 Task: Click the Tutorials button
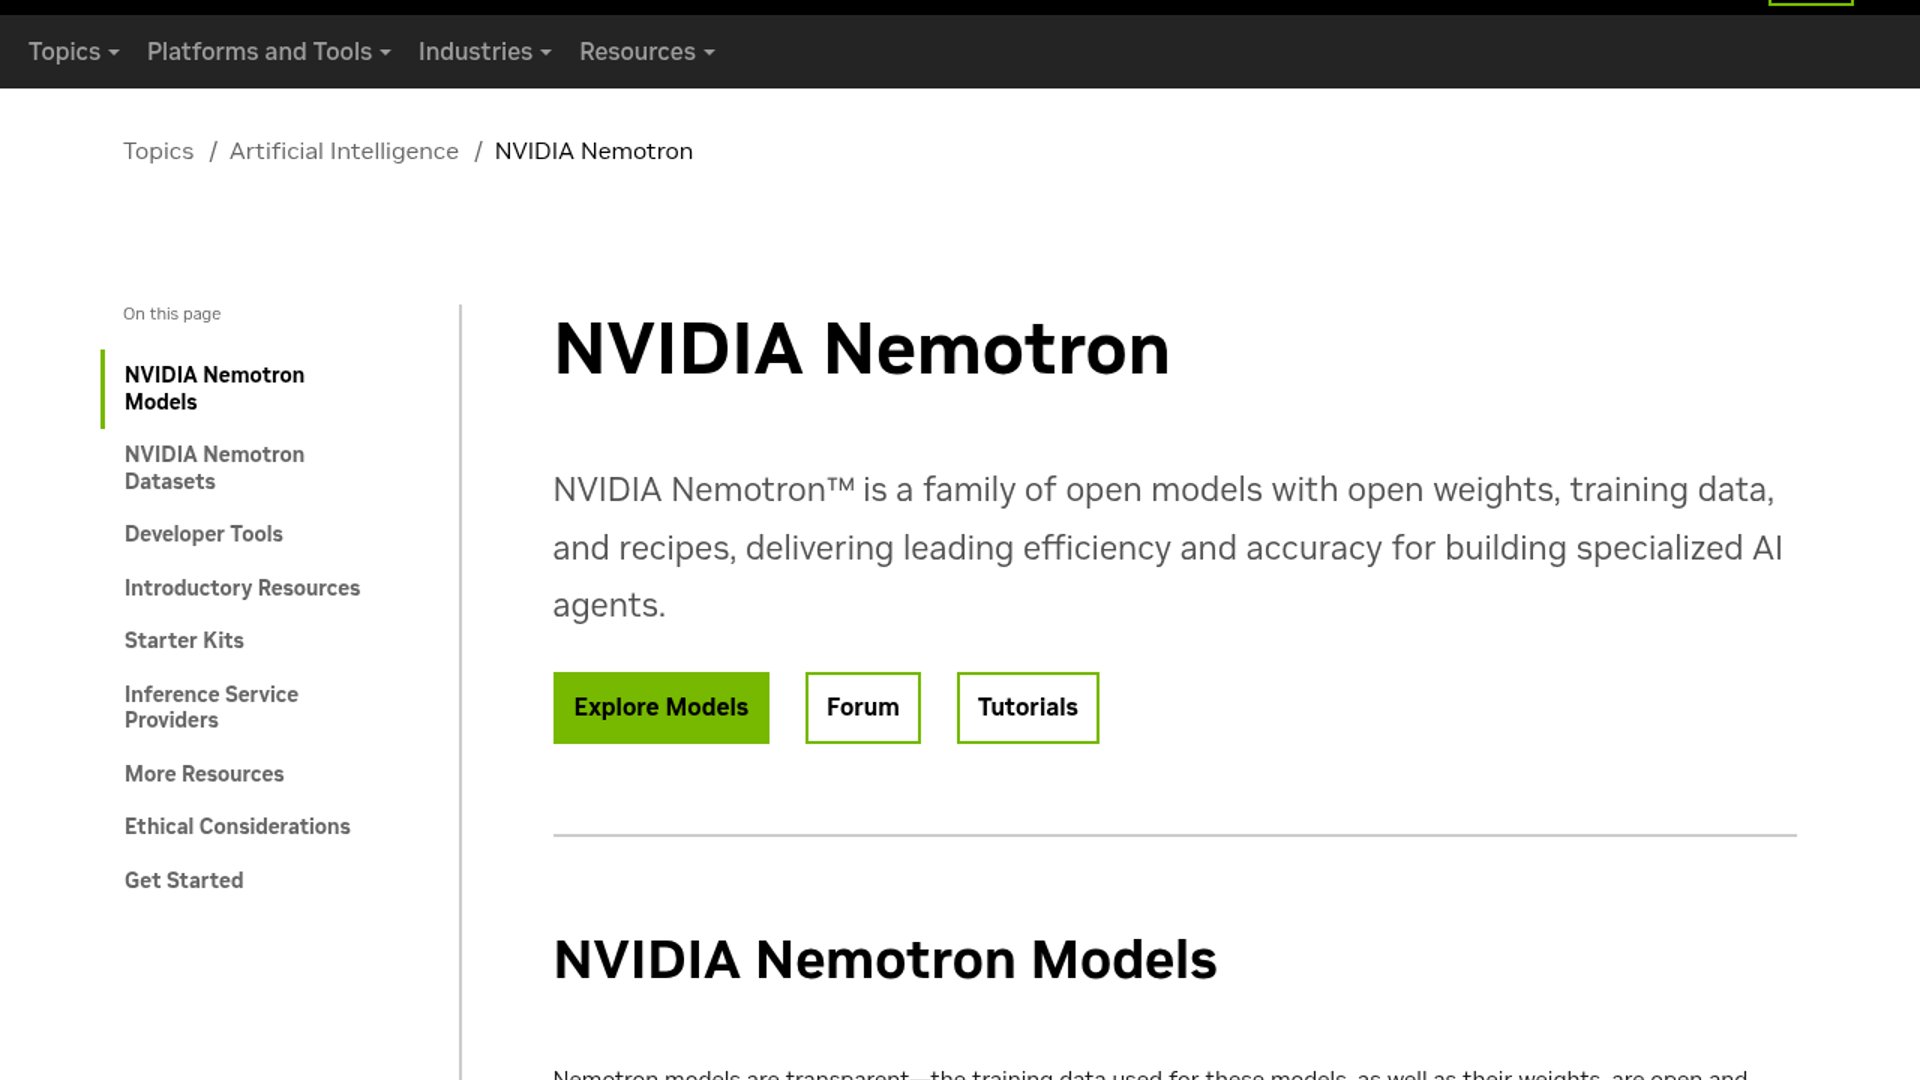pos(1027,707)
